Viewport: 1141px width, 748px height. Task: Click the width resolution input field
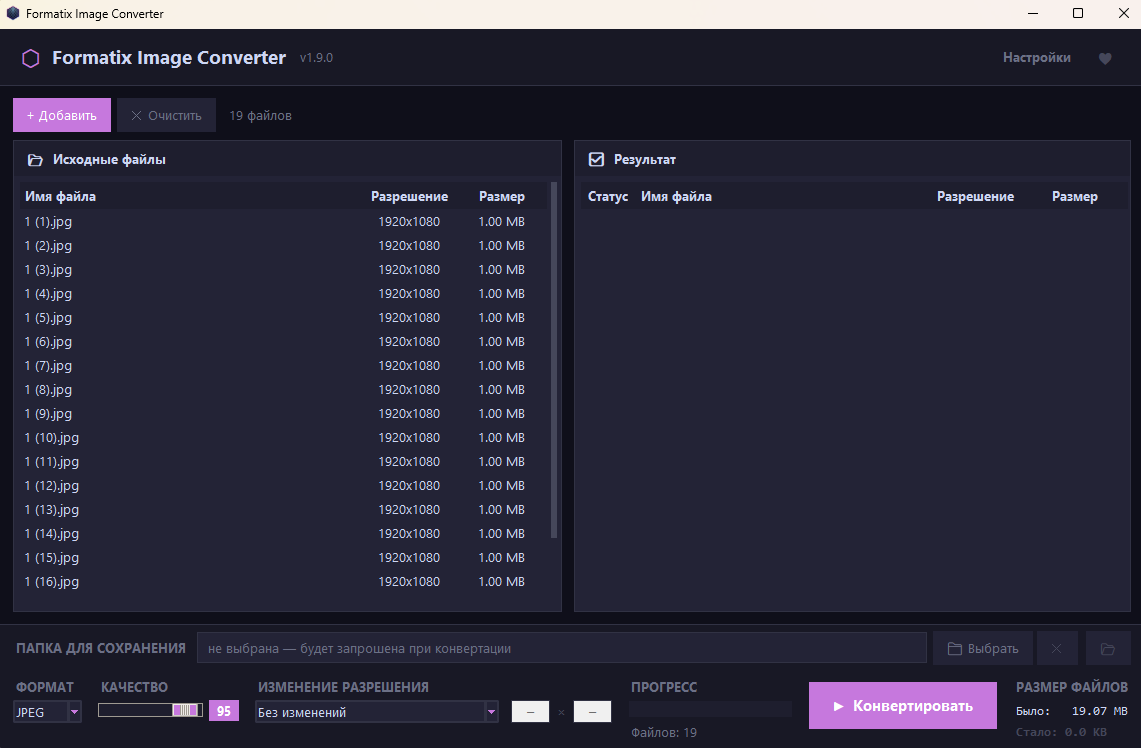pos(530,712)
